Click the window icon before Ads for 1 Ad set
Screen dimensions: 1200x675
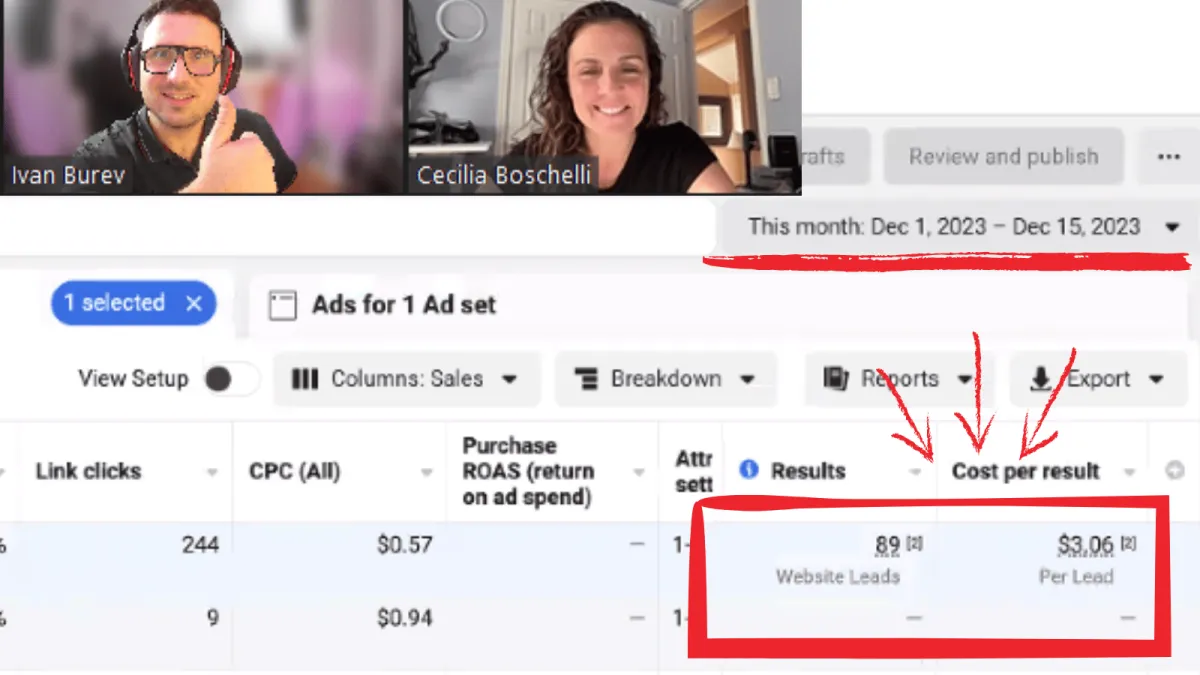click(283, 306)
